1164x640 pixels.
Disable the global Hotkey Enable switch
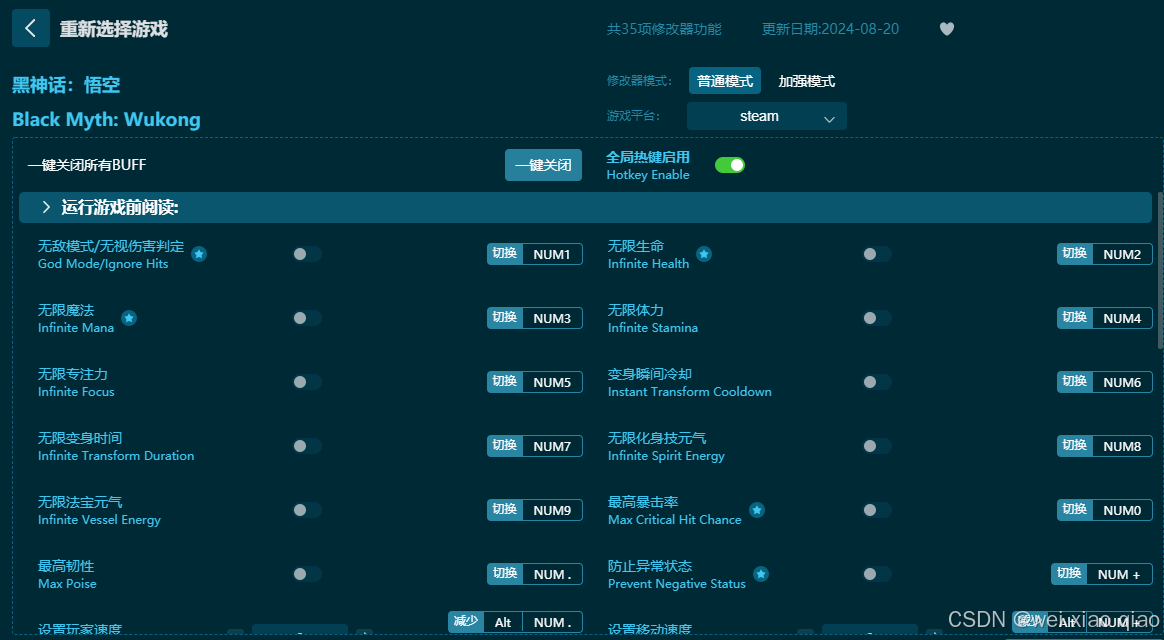click(x=730, y=165)
